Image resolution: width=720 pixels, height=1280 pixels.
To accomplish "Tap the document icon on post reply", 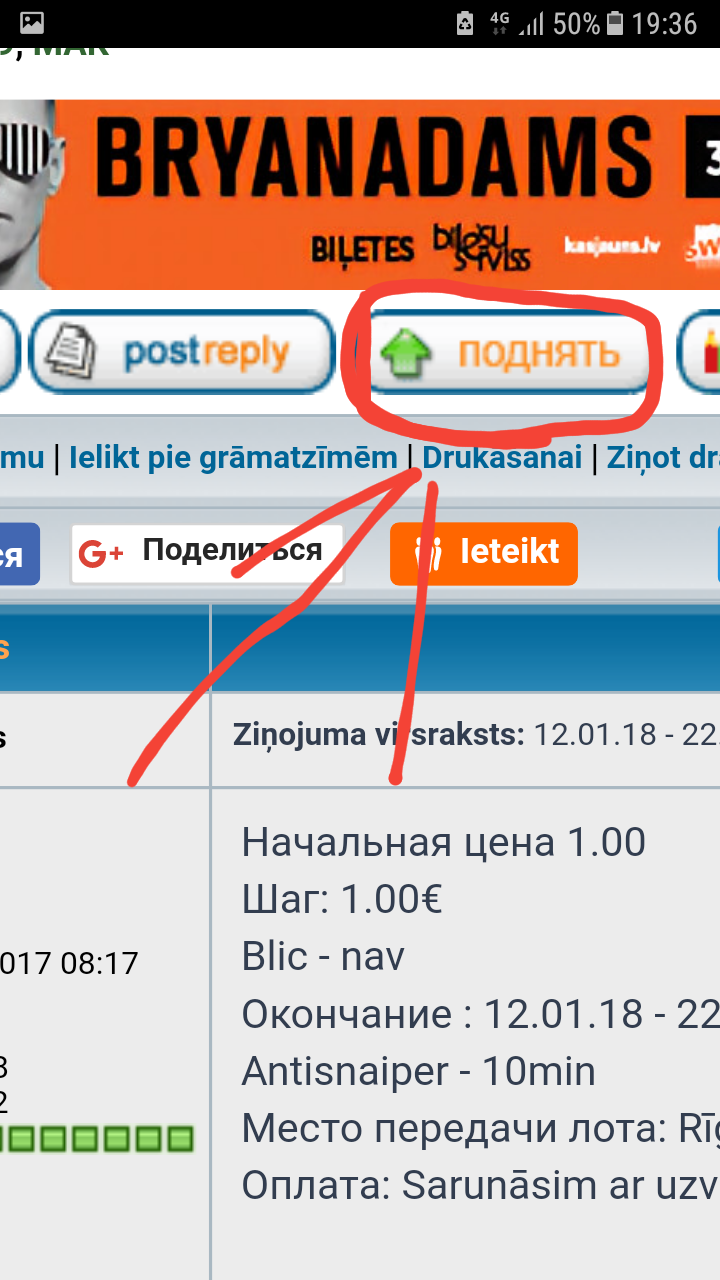I will [x=70, y=354].
